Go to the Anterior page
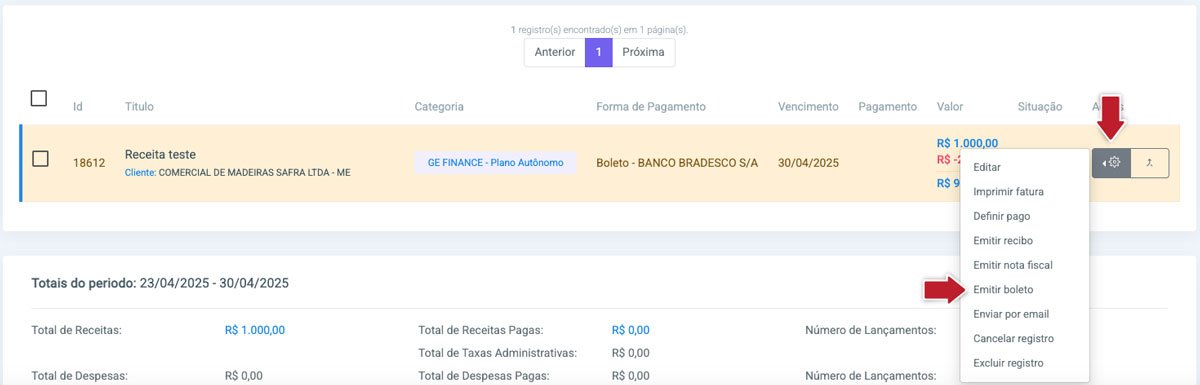The width and height of the screenshot is (1200, 385). pos(555,52)
